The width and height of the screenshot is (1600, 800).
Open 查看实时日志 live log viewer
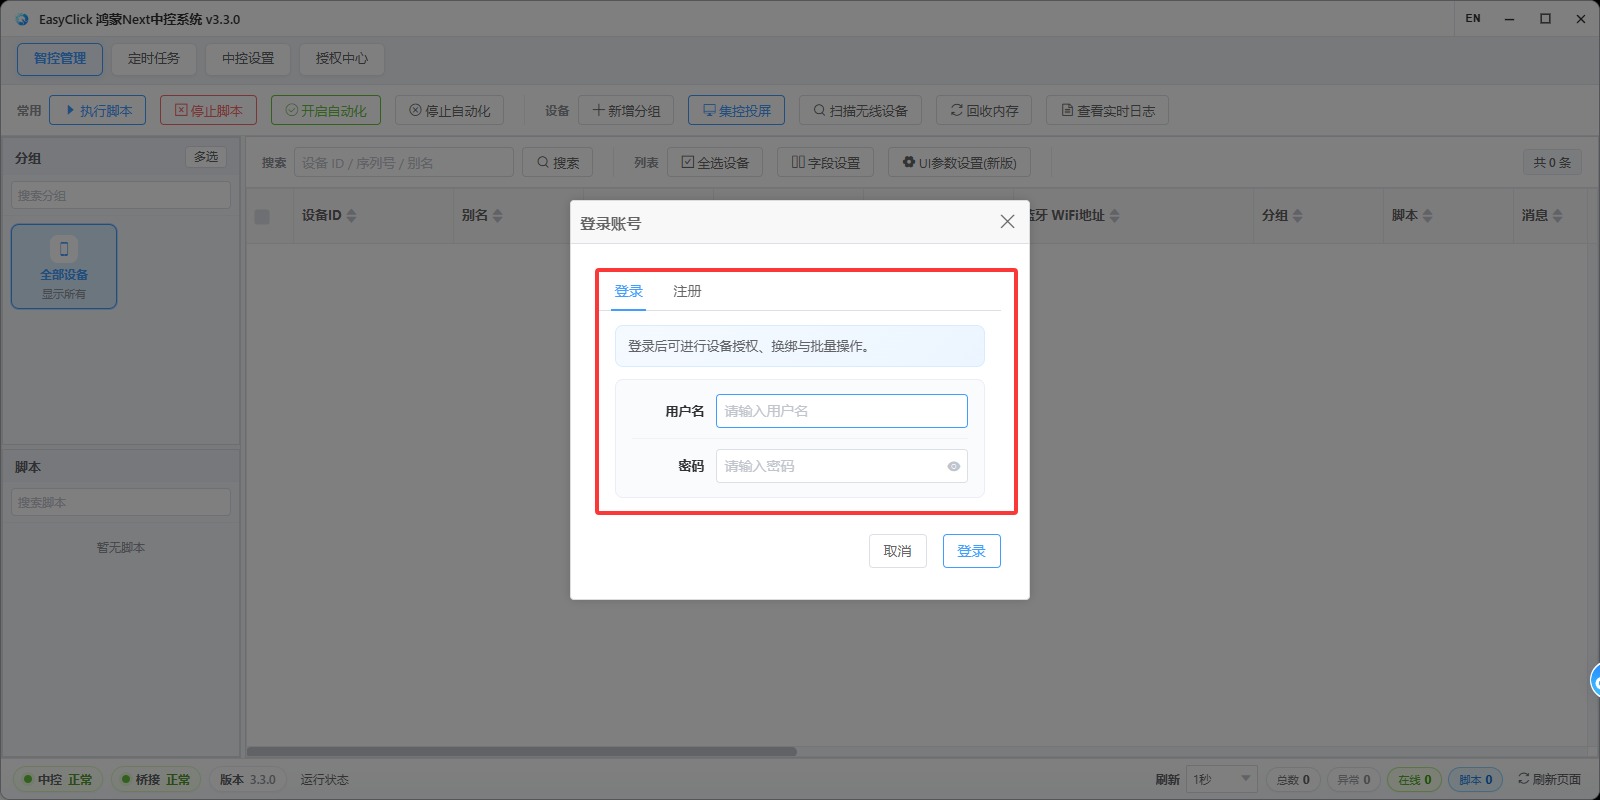pos(1107,110)
